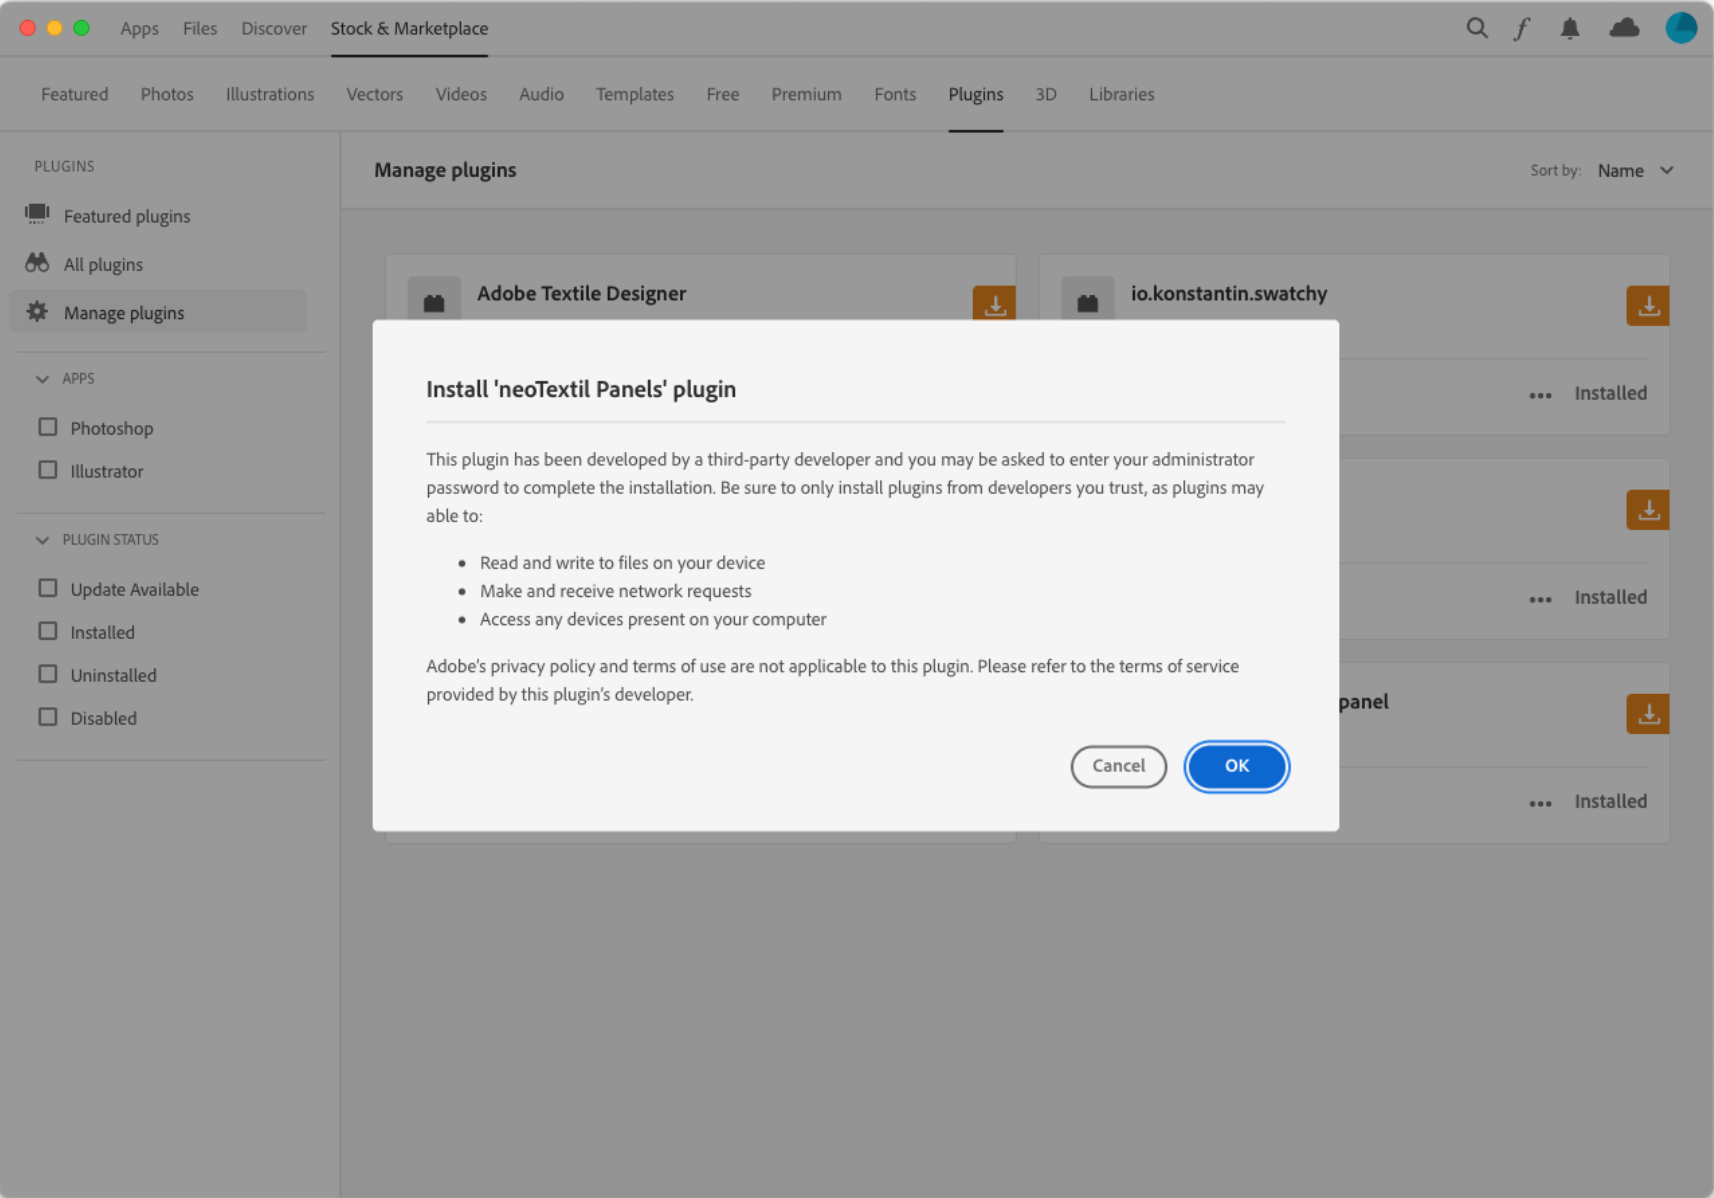The width and height of the screenshot is (1714, 1198).
Task: Check the Uninstalled status filter
Action: point(48,674)
